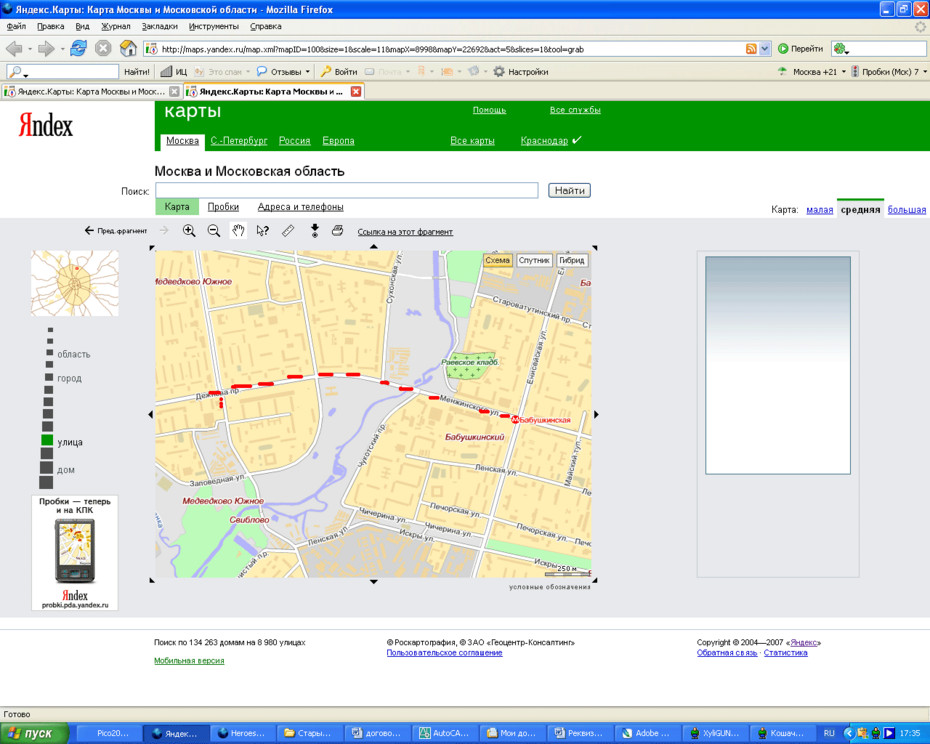Switch map view to Спутник
This screenshot has height=744, width=930.
[x=534, y=260]
